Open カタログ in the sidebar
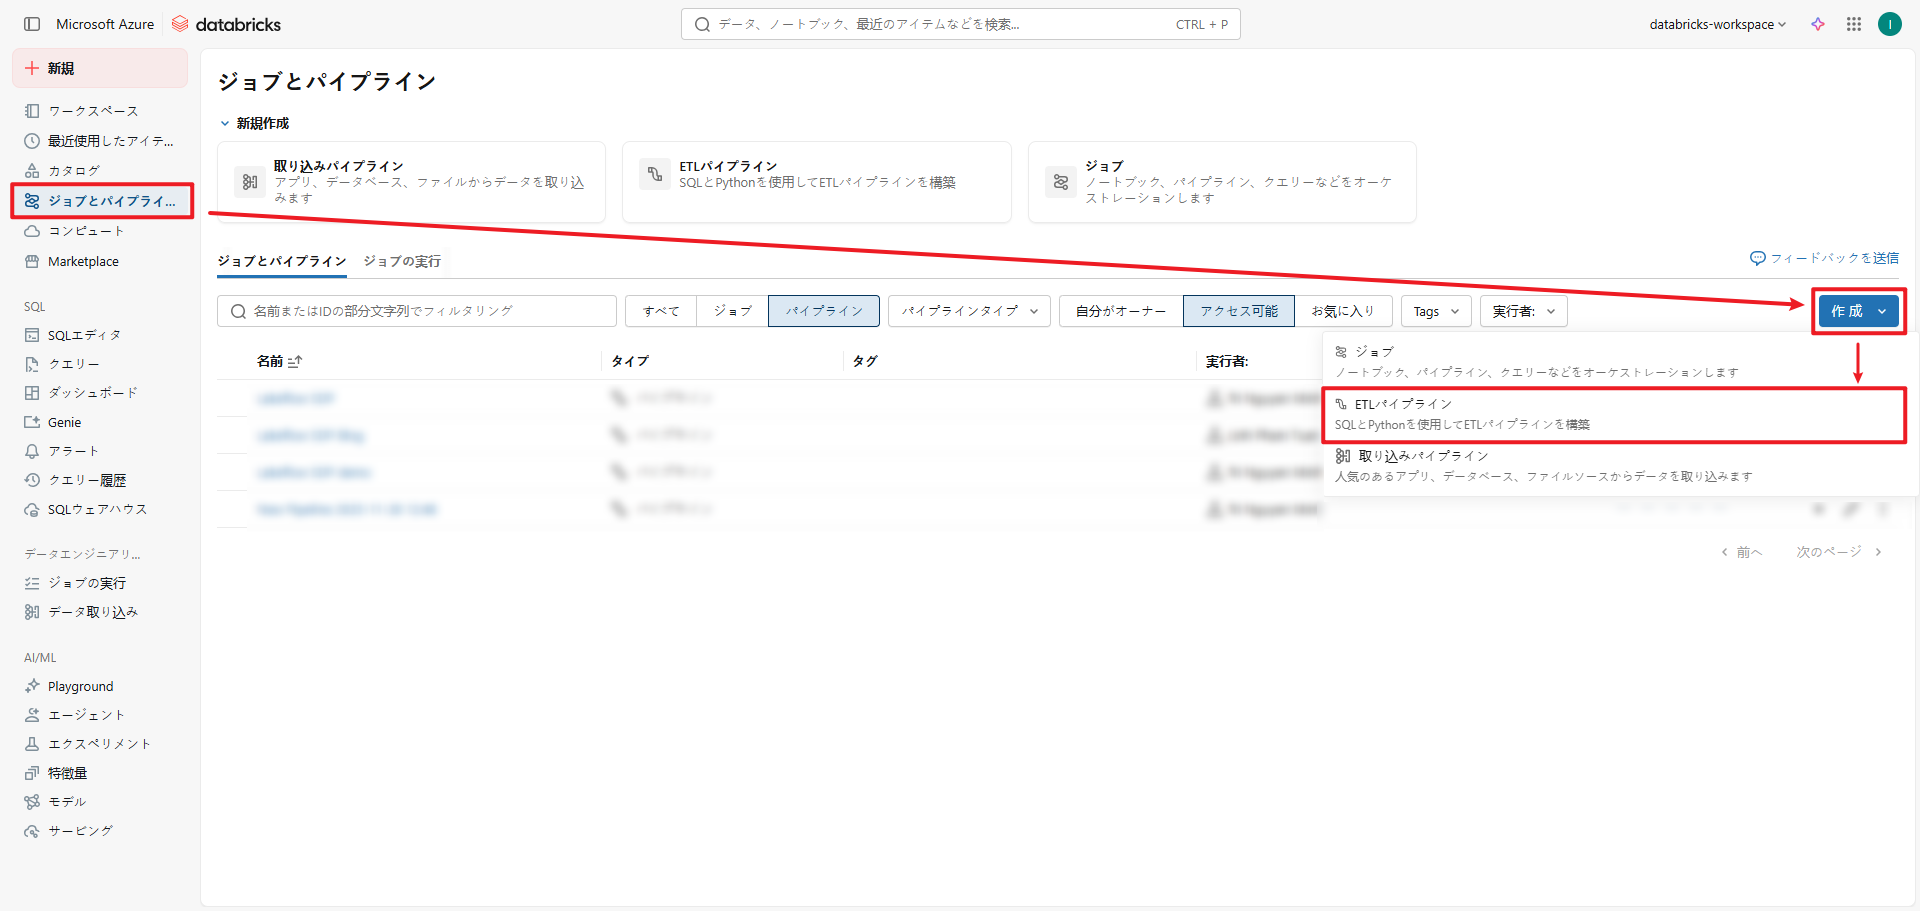The width and height of the screenshot is (1920, 911). click(x=73, y=171)
